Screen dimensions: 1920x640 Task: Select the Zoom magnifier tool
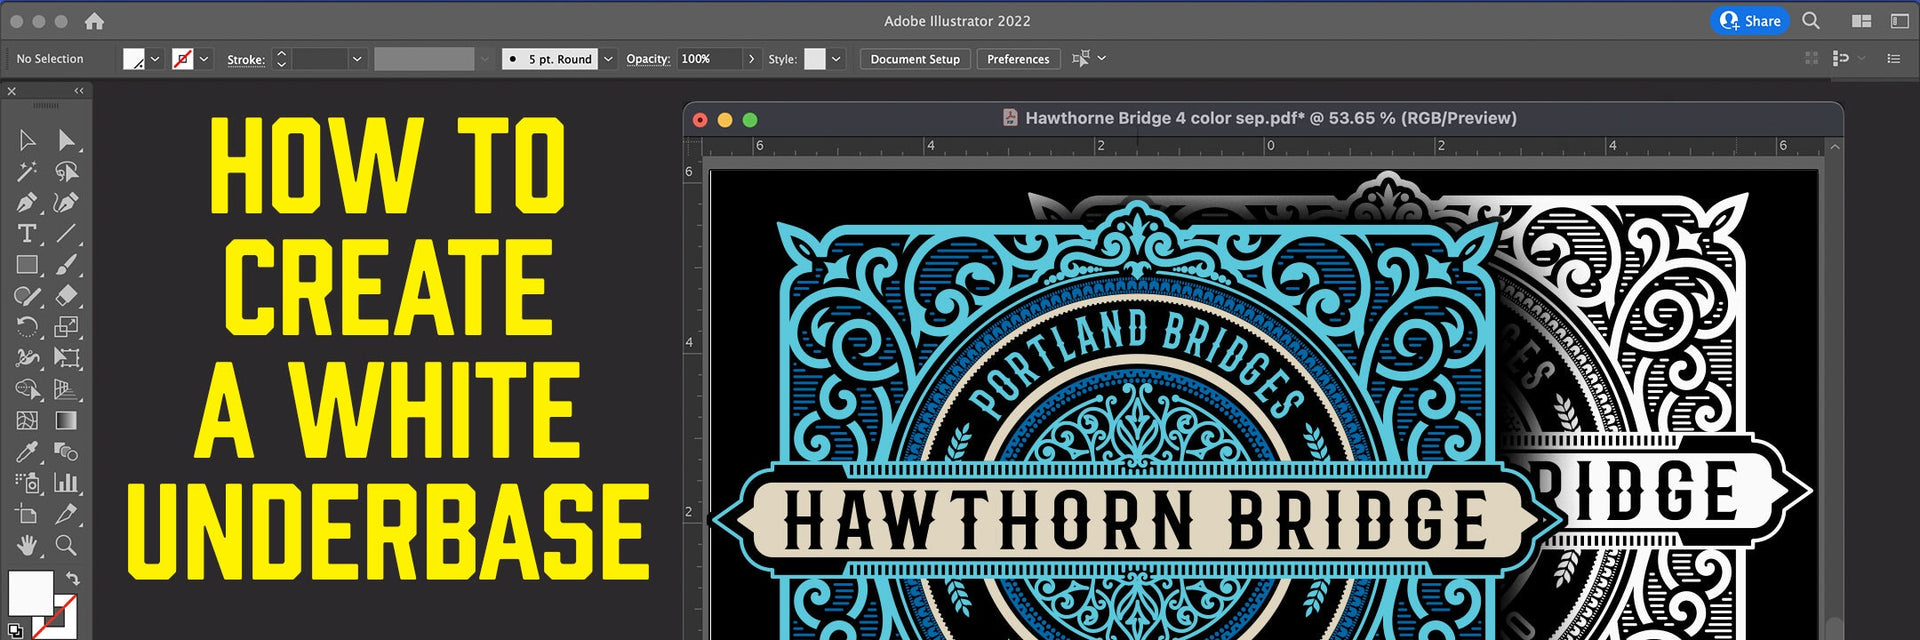[66, 545]
